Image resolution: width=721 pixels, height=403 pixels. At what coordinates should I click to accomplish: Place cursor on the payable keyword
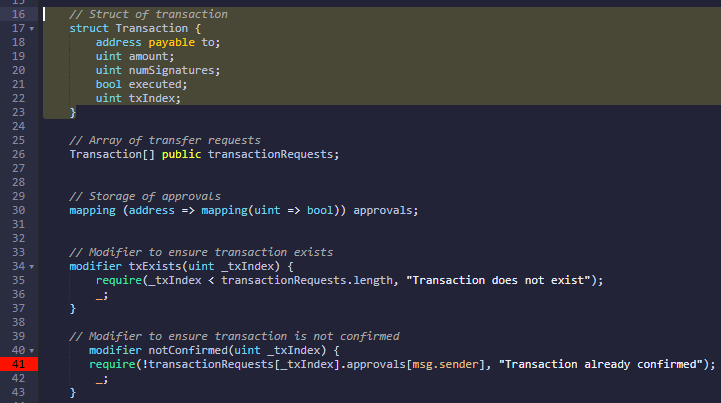172,42
